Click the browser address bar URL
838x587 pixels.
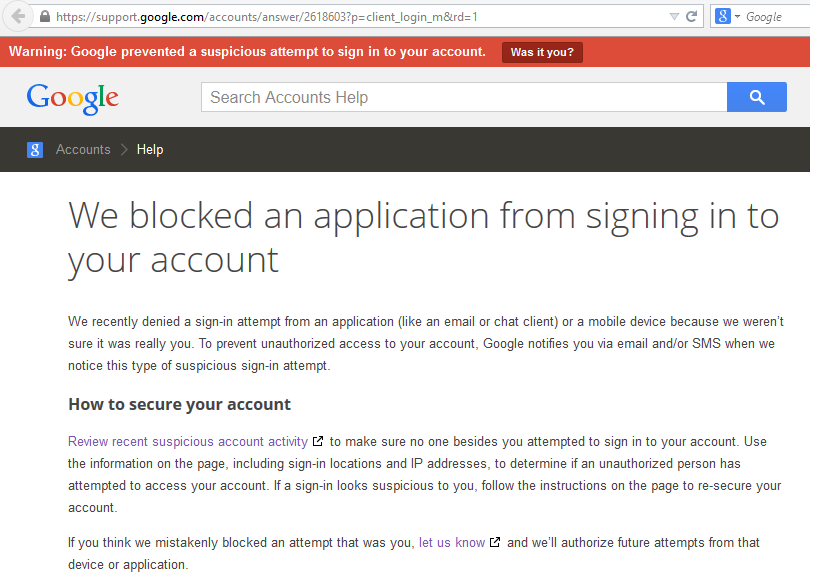tap(300, 17)
